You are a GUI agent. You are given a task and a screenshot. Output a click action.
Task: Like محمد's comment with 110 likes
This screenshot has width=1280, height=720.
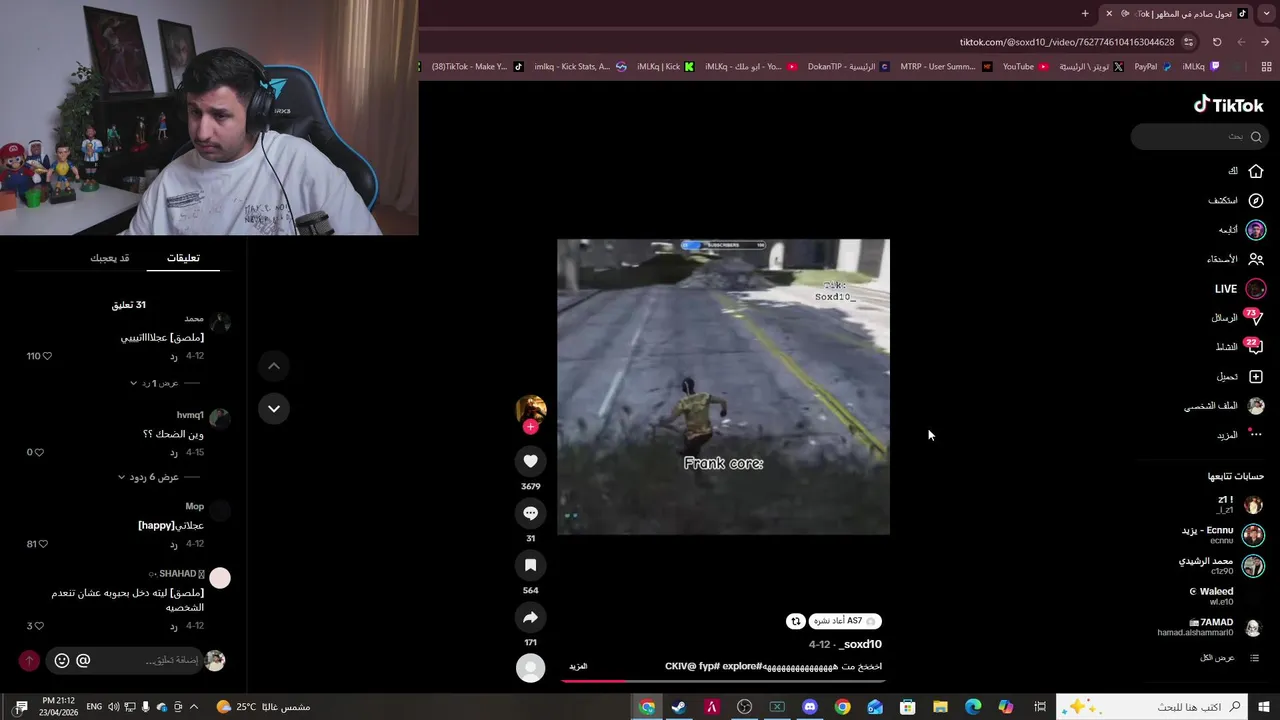(x=47, y=356)
